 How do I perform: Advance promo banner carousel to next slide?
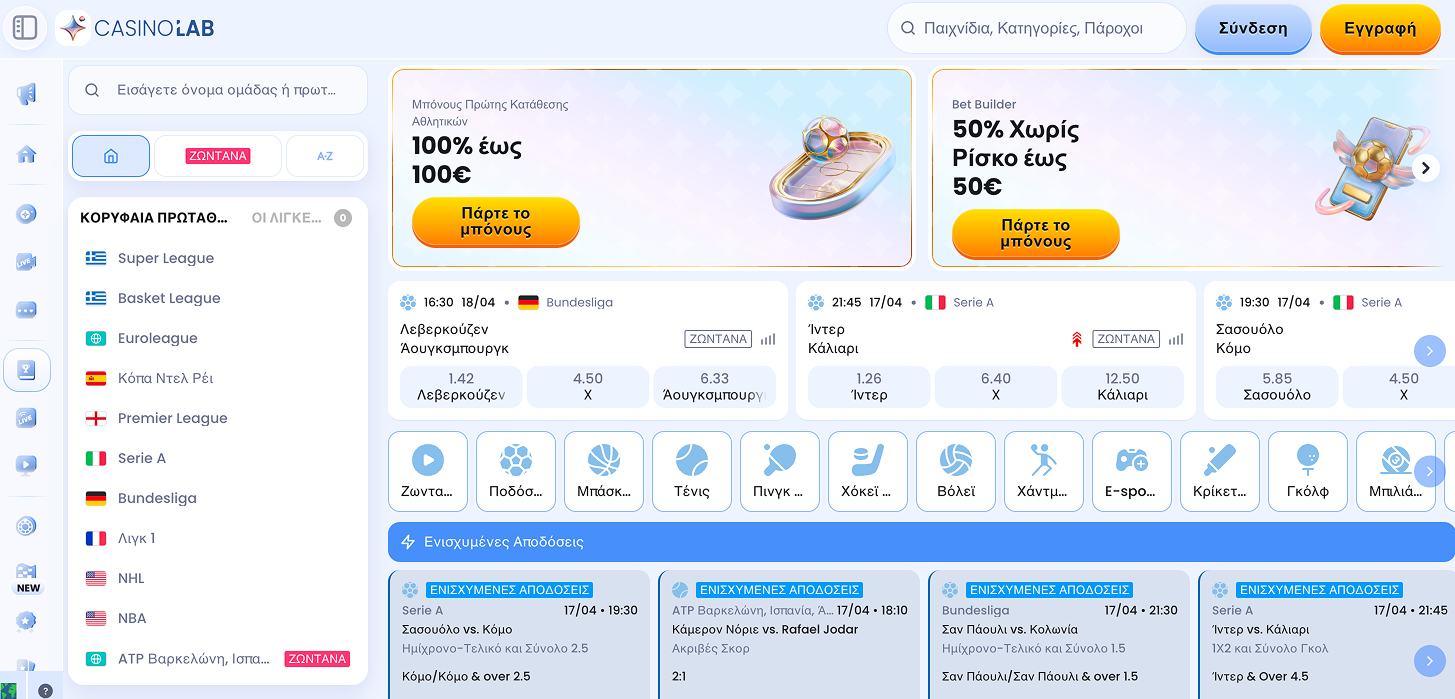(x=1426, y=168)
